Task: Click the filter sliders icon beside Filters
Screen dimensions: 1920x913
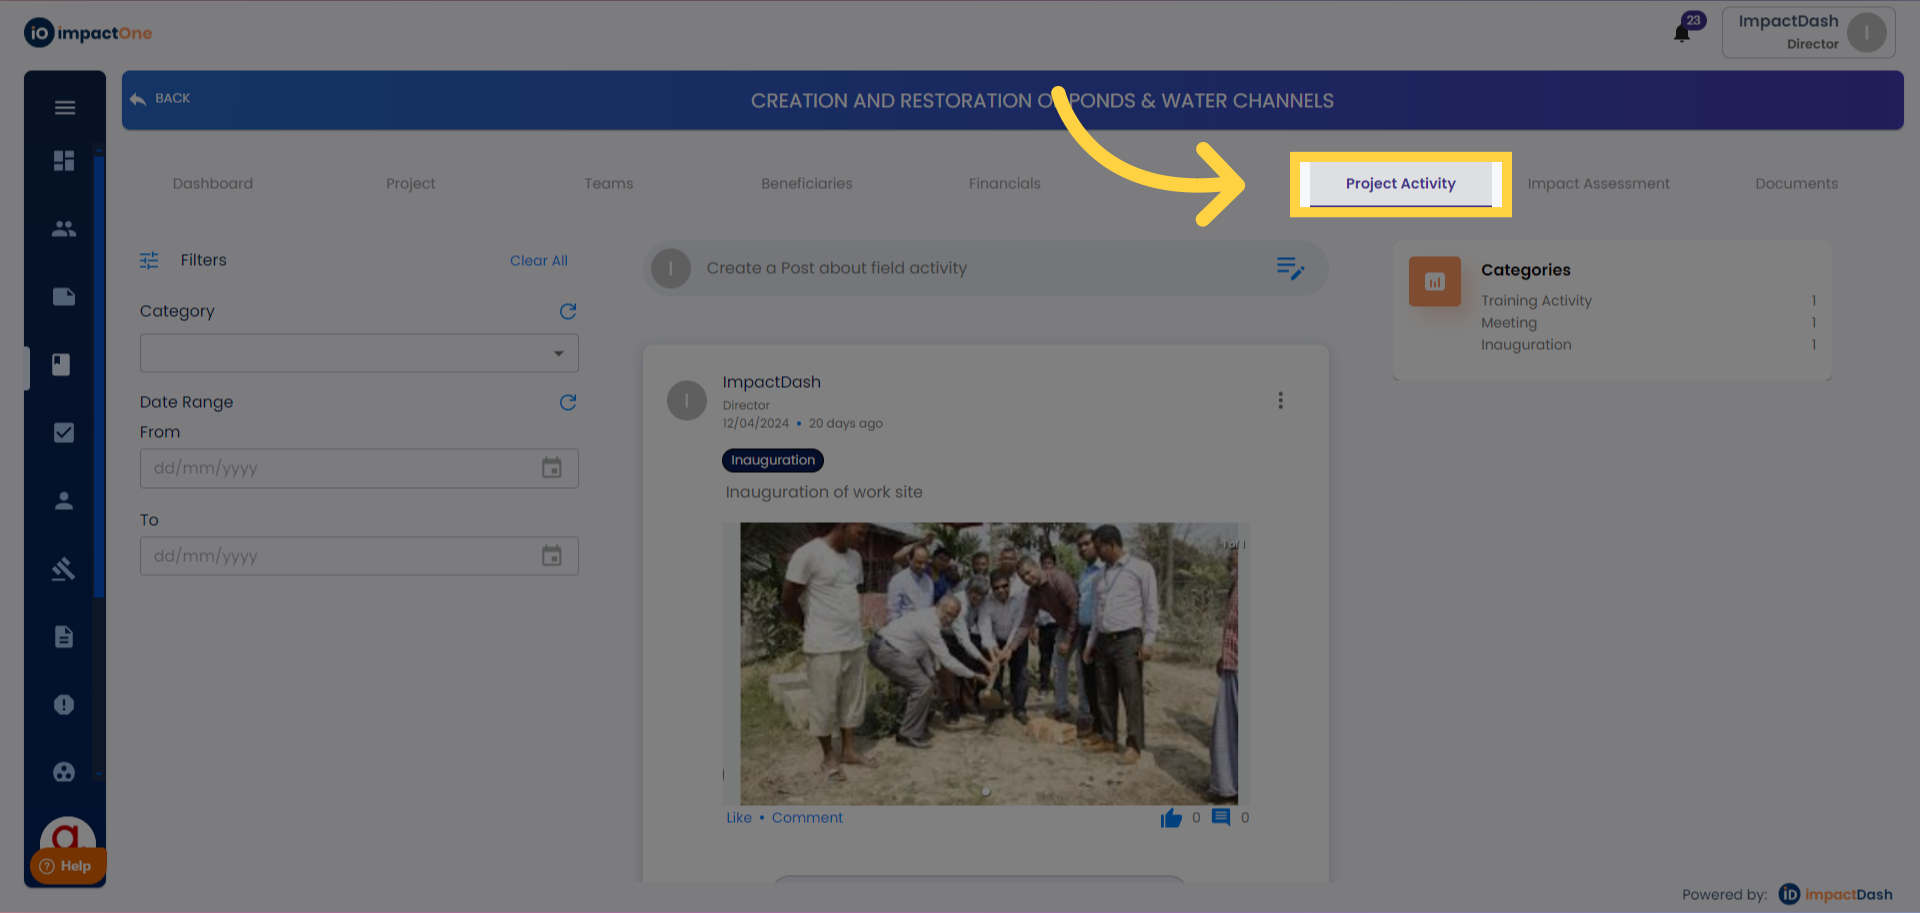Action: tap(149, 261)
